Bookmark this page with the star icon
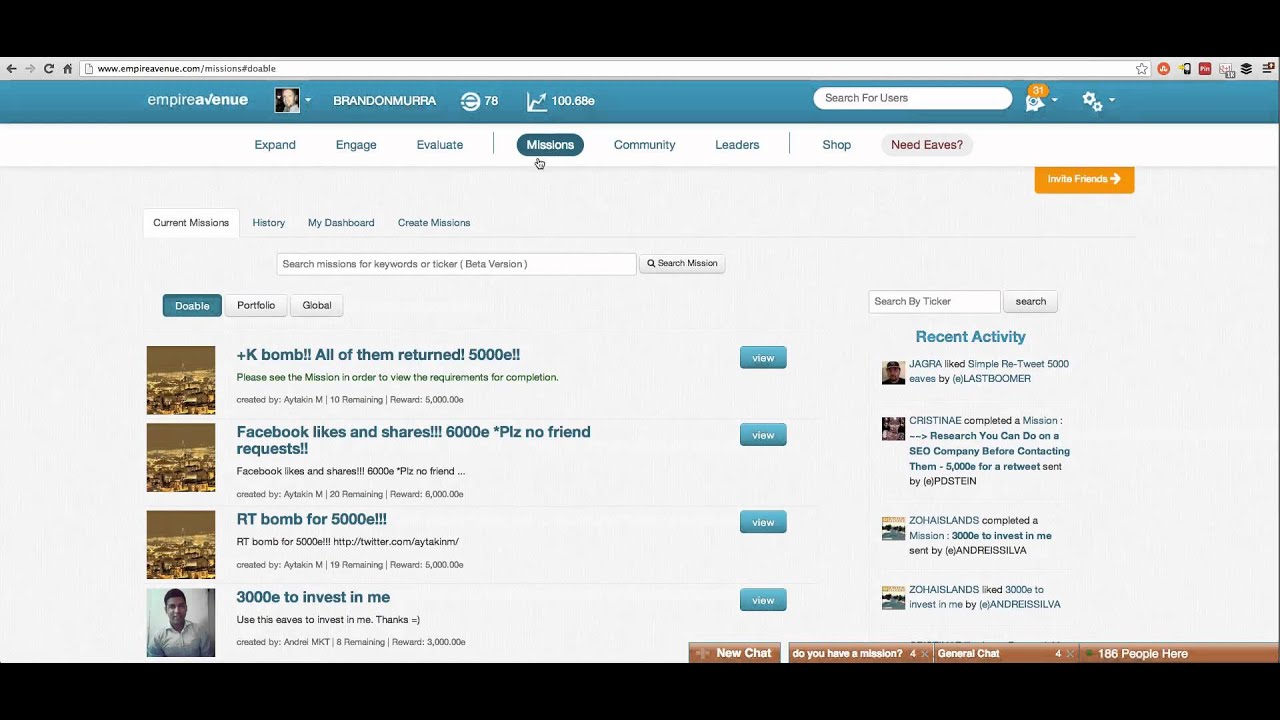The width and height of the screenshot is (1280, 720). point(1141,69)
